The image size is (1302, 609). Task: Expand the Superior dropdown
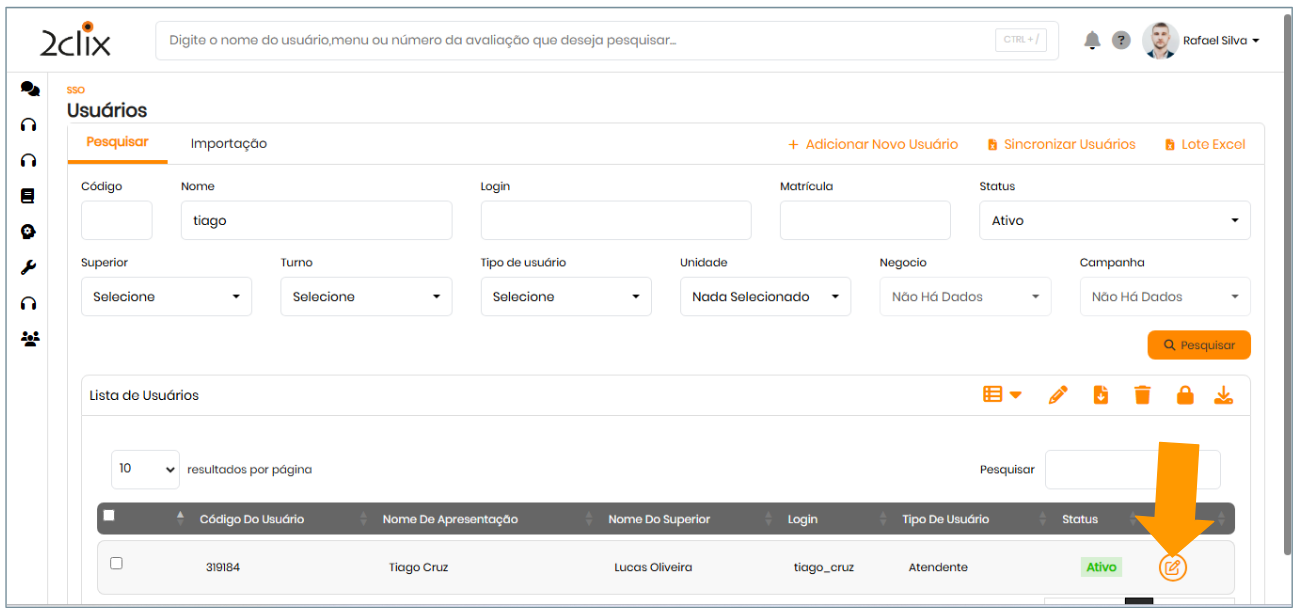(166, 297)
